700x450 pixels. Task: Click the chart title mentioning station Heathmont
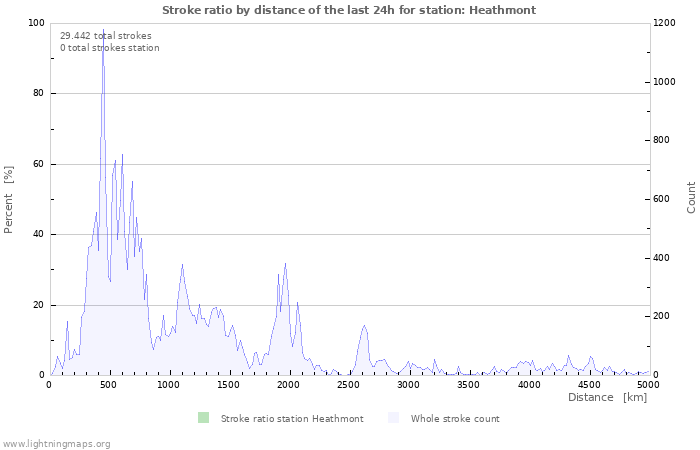[349, 10]
